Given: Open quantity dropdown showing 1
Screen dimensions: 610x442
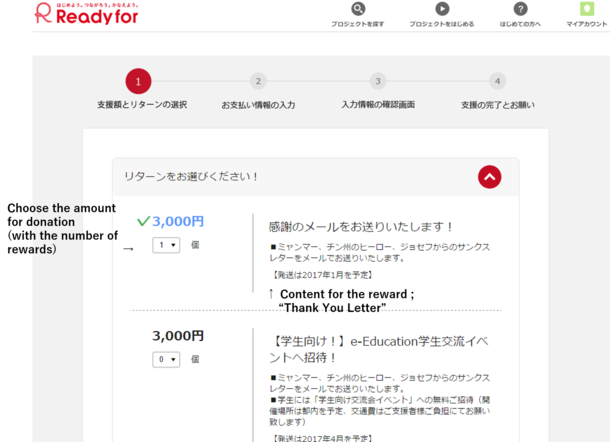Looking at the screenshot, I should (x=165, y=245).
